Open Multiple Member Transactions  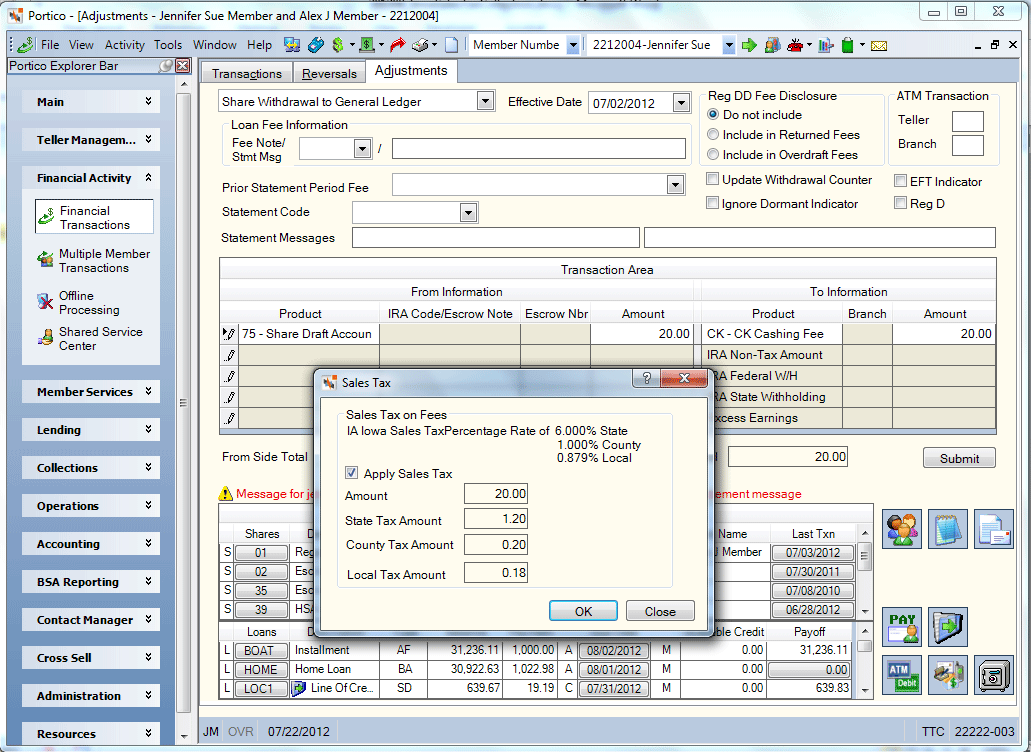[94, 260]
